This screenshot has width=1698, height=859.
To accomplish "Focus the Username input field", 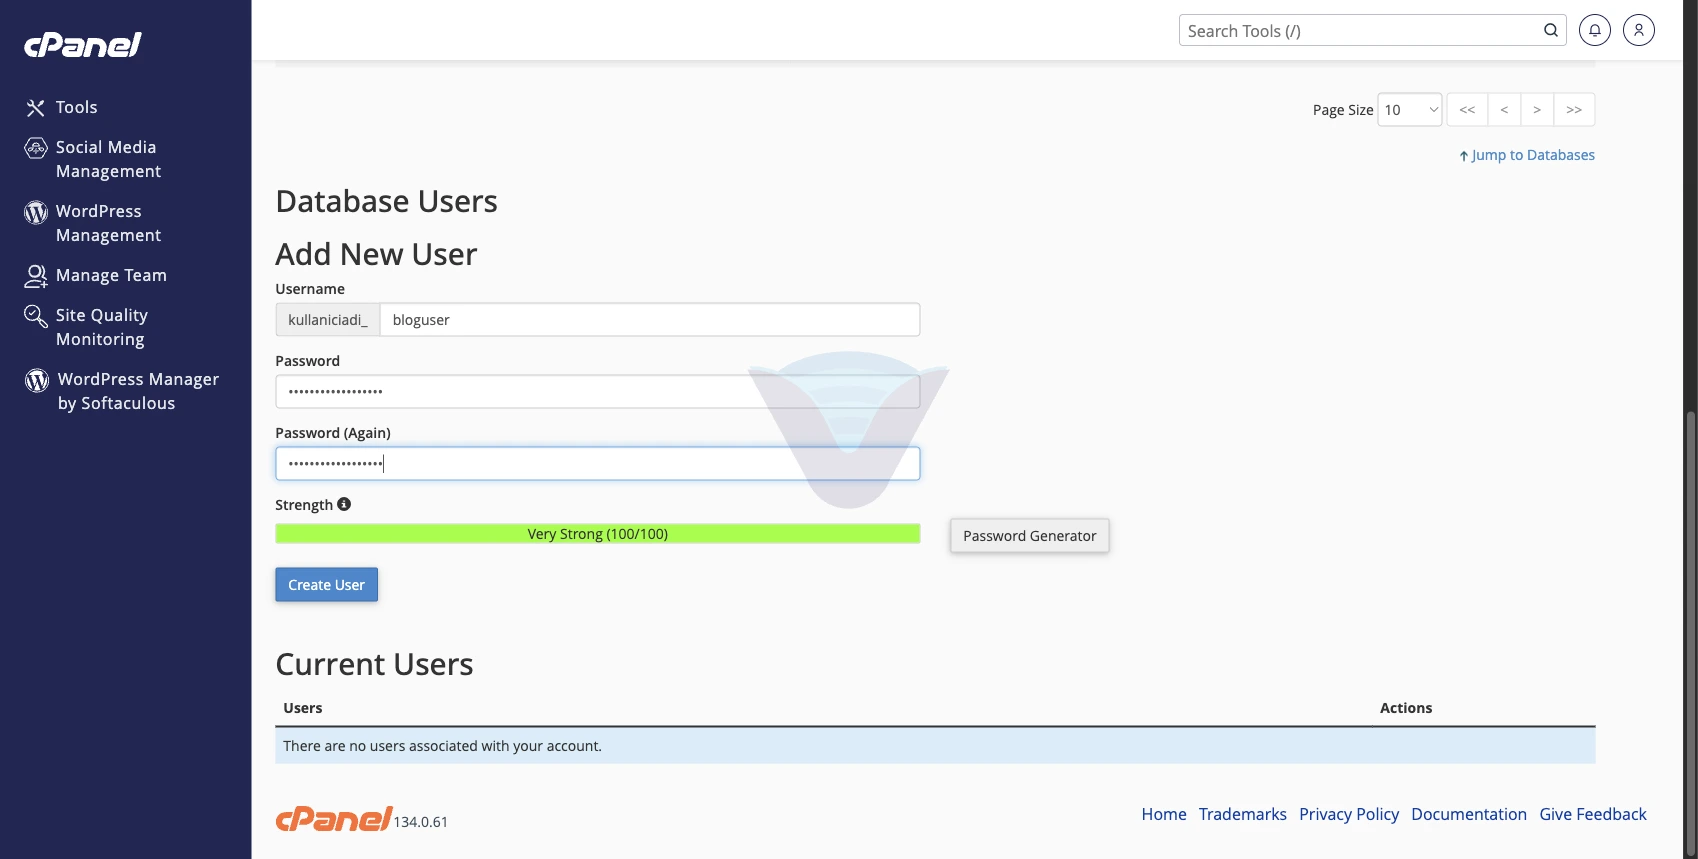I will click(x=650, y=320).
